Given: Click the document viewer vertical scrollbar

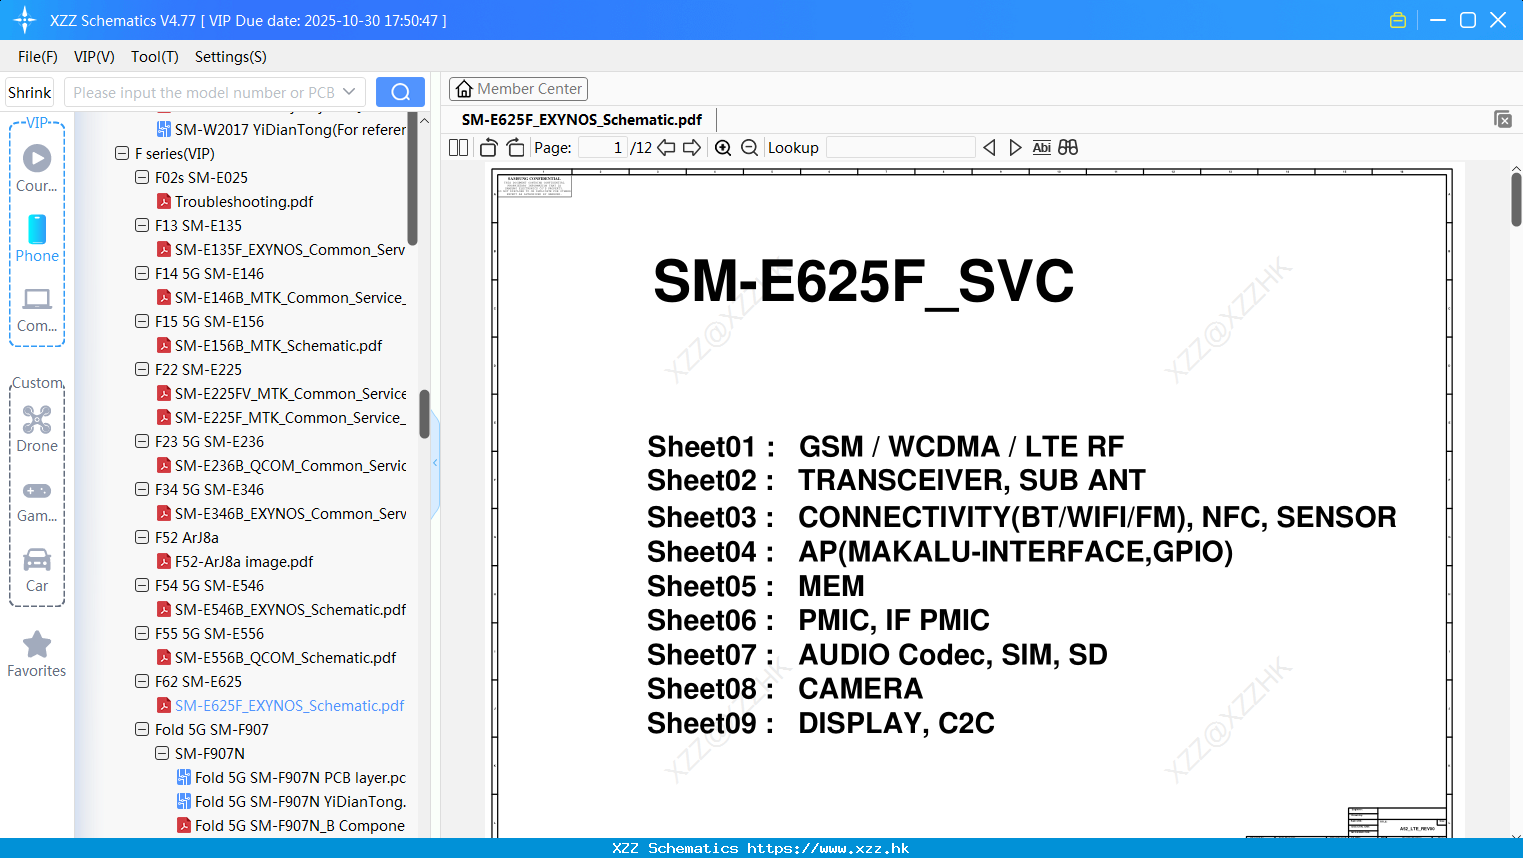Looking at the screenshot, I should 1516,199.
